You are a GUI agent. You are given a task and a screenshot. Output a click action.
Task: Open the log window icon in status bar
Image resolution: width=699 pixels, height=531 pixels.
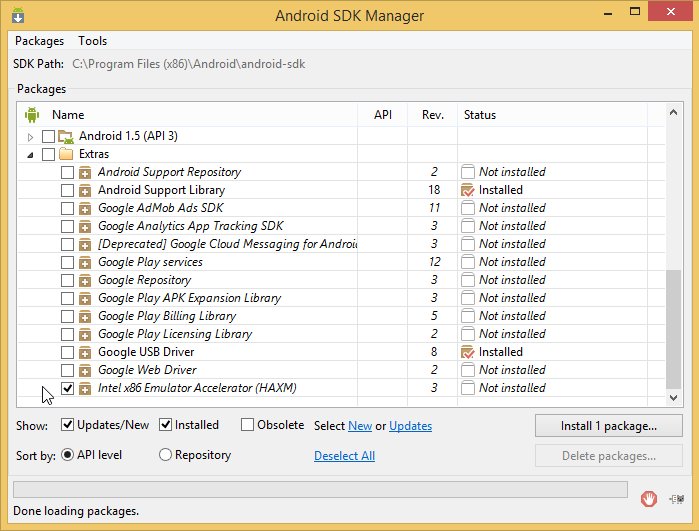click(x=677, y=499)
